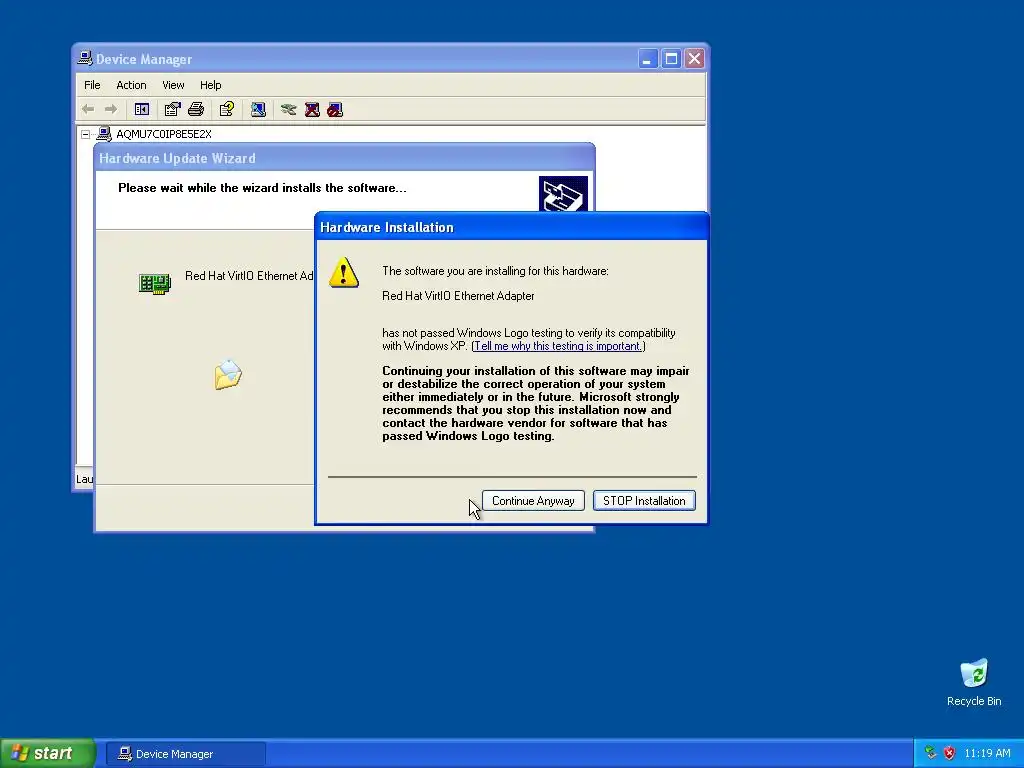Select the AQMU7C0IP8E5E2X computer name
Image resolution: width=1024 pixels, height=768 pixels.
coord(164,134)
